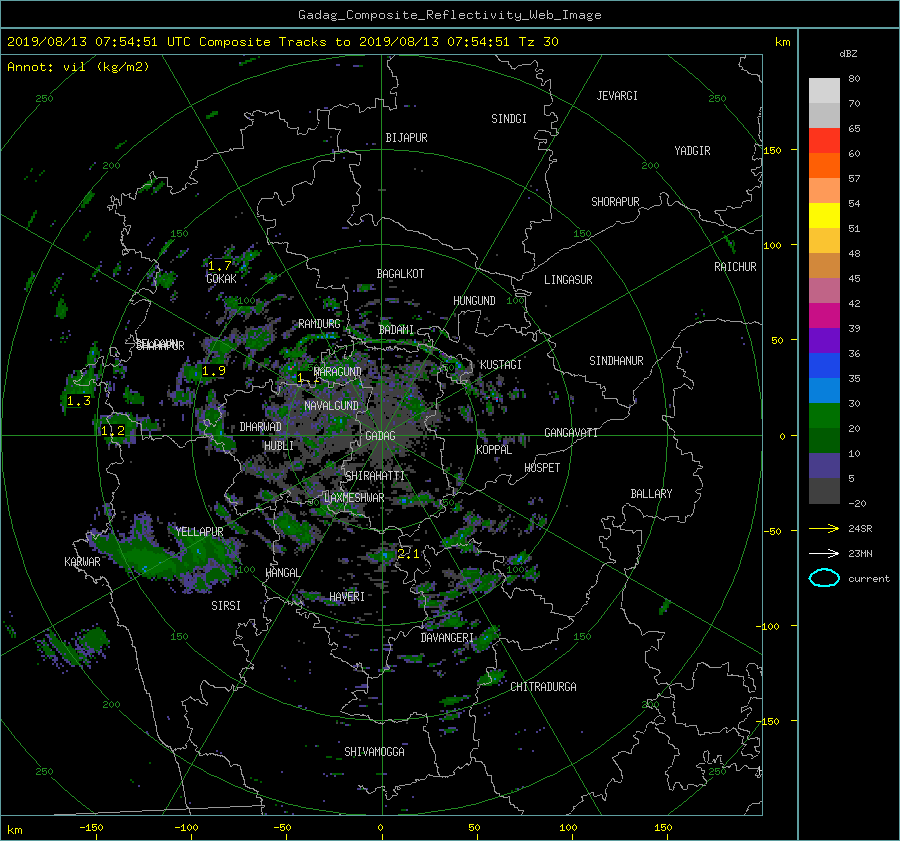
Task: Click the GANGAVATI city label
Action: [571, 433]
